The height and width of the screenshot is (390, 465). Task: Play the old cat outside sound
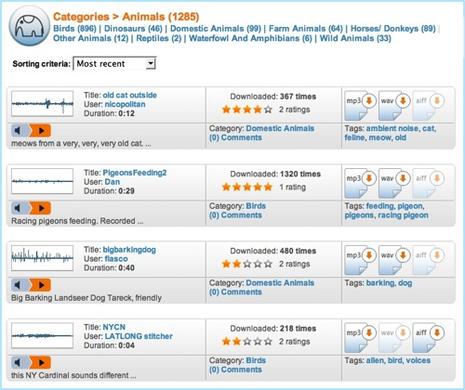coord(41,130)
